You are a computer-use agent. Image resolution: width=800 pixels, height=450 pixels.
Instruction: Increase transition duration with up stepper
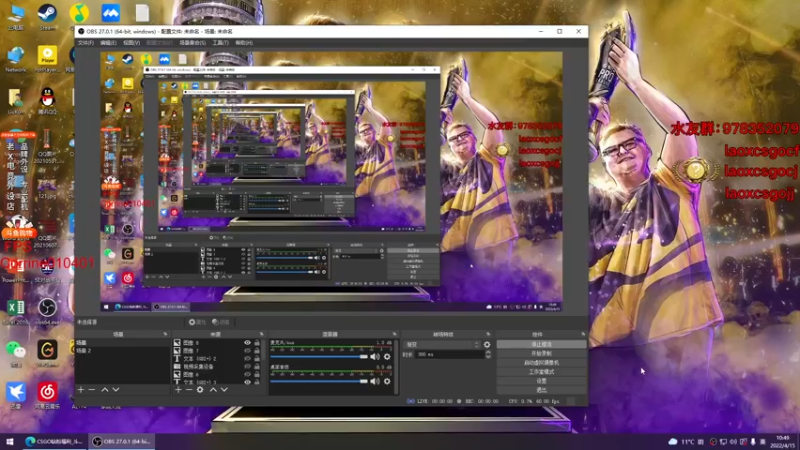pos(488,352)
